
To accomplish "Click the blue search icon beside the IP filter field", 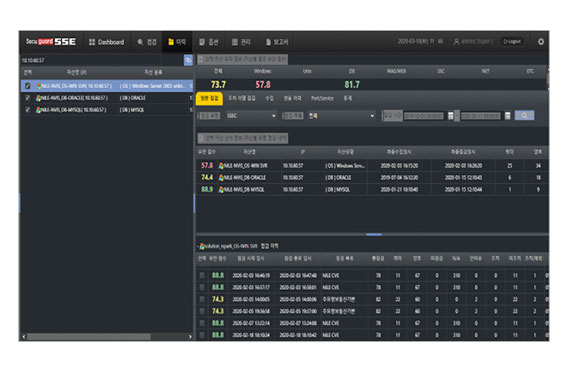I will (x=188, y=60).
